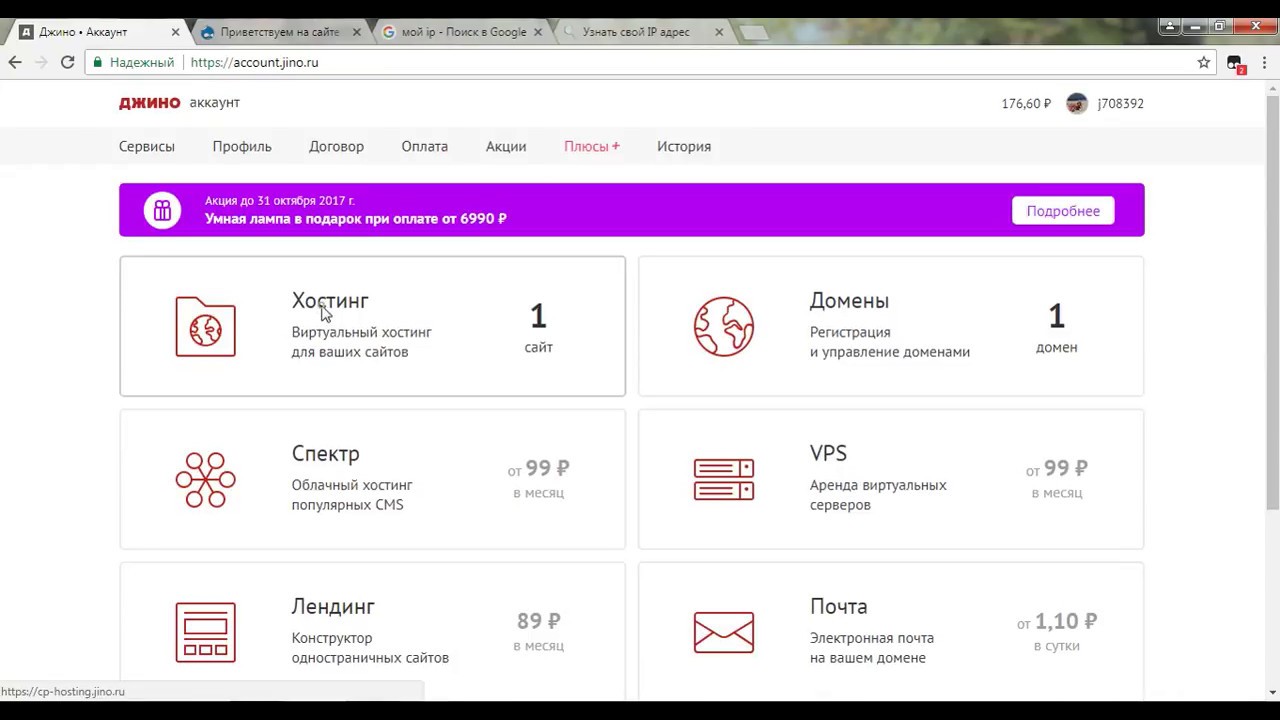Screen dimensions: 1280x720
Task: Open the Оплата menu item
Action: point(425,146)
